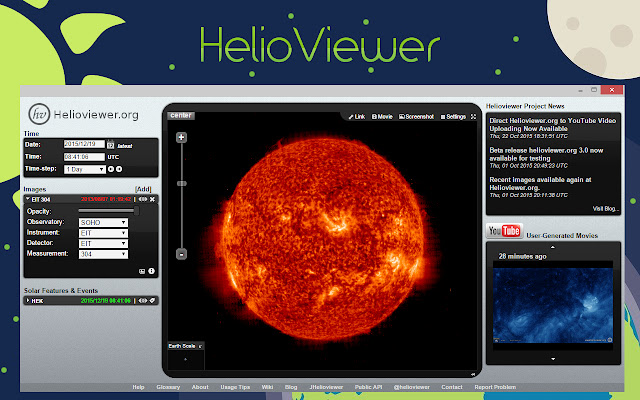Open the Help footer link
The height and width of the screenshot is (400, 640).
tap(138, 387)
